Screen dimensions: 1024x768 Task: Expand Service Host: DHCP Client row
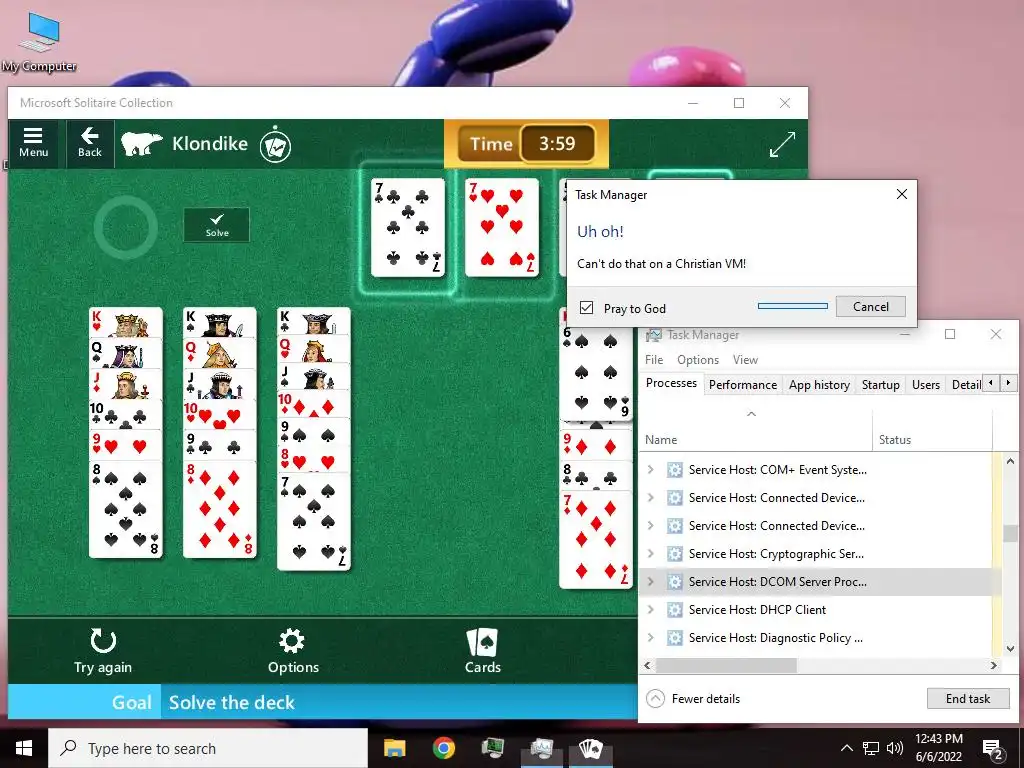[650, 609]
